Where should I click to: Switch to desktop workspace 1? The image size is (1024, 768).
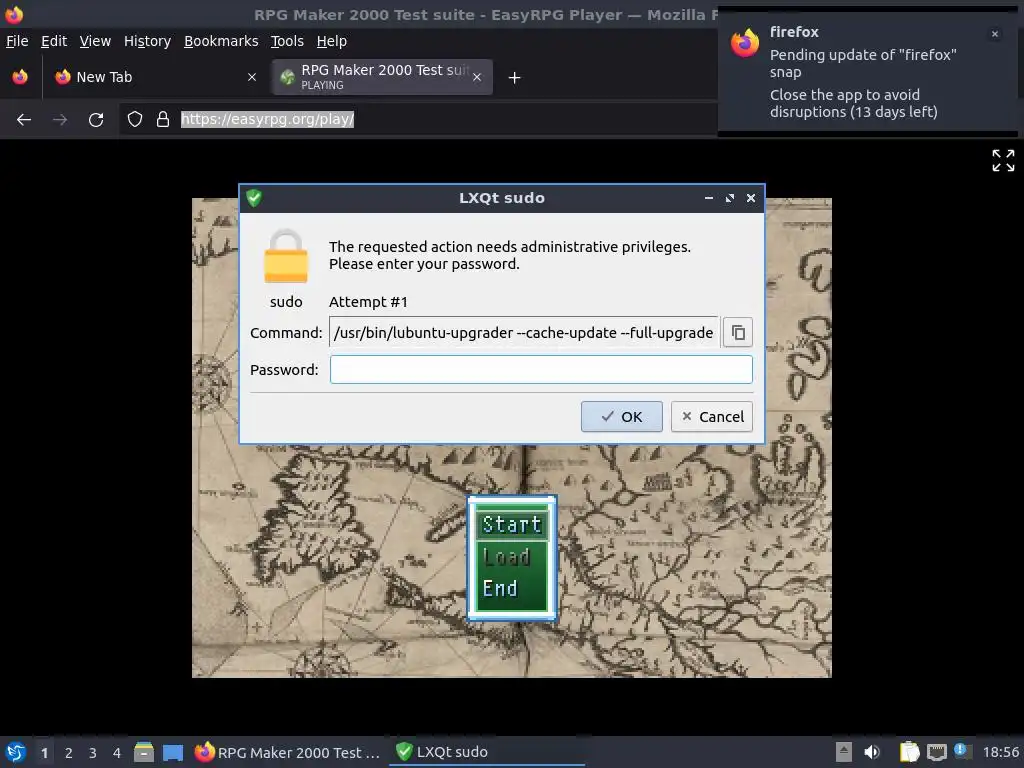44,753
